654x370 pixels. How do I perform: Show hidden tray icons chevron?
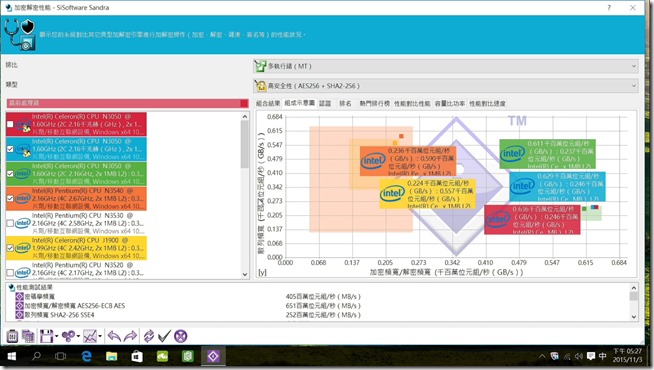(x=542, y=356)
